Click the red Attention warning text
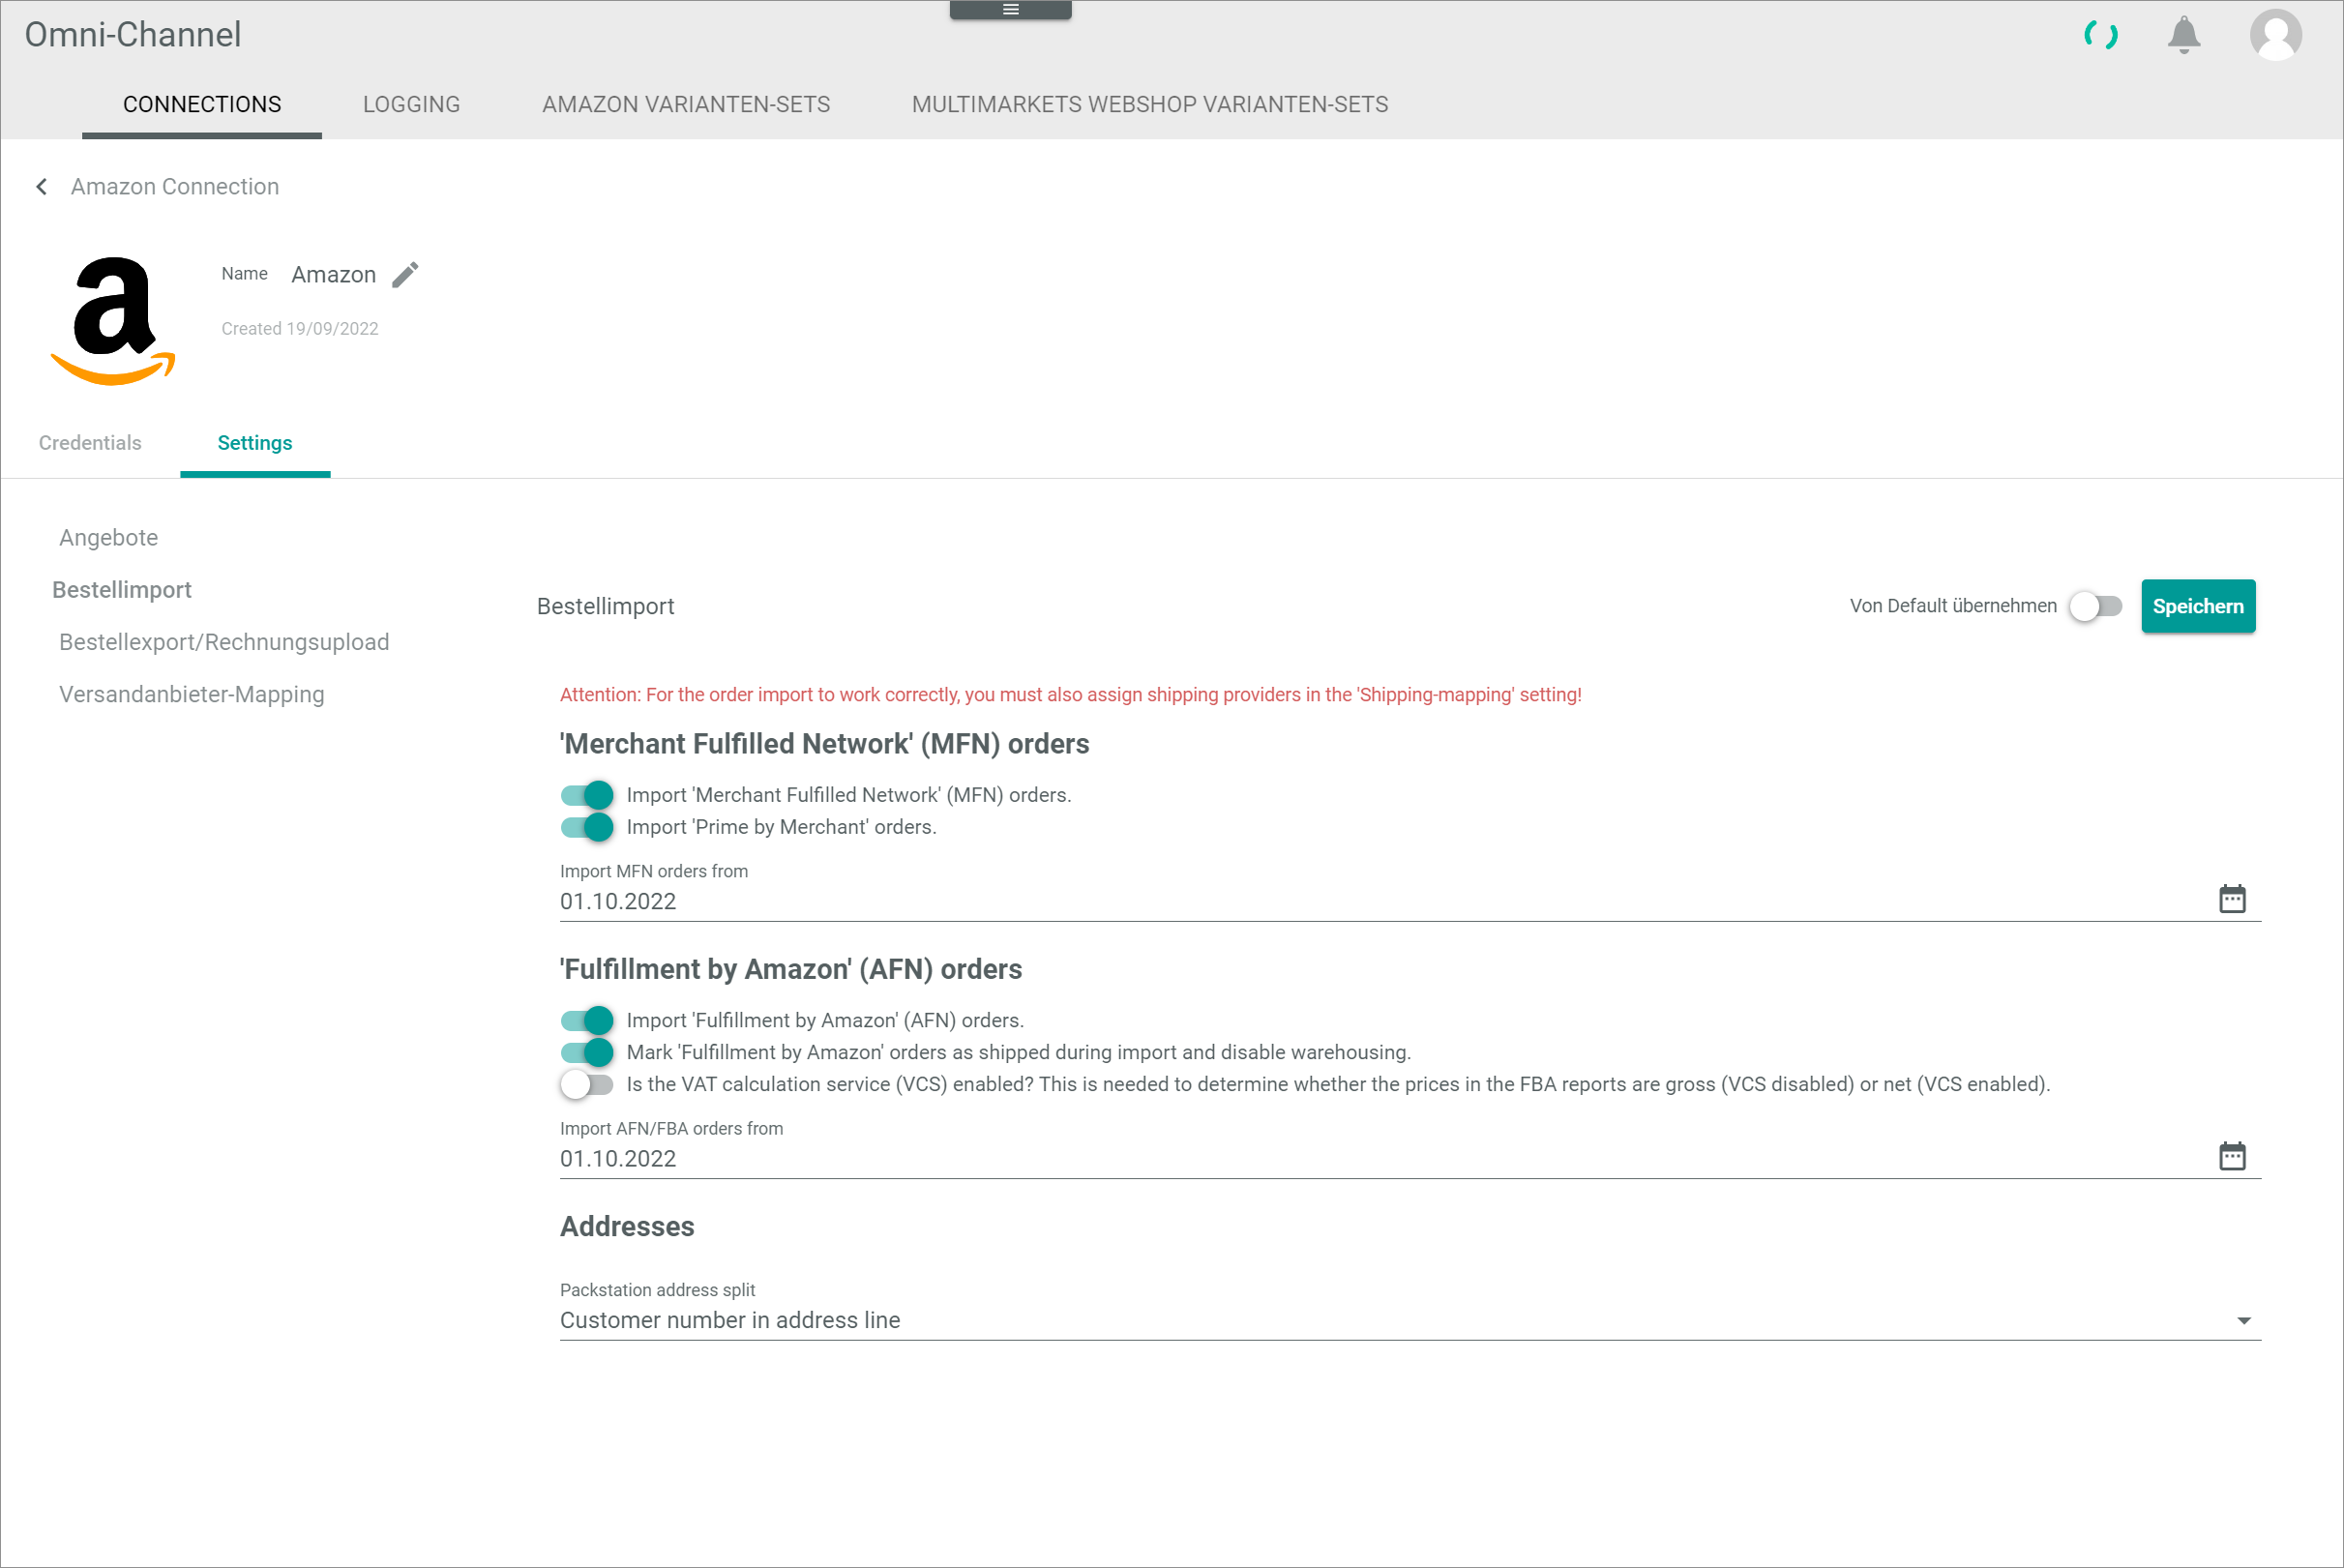The width and height of the screenshot is (2344, 1568). [1070, 695]
